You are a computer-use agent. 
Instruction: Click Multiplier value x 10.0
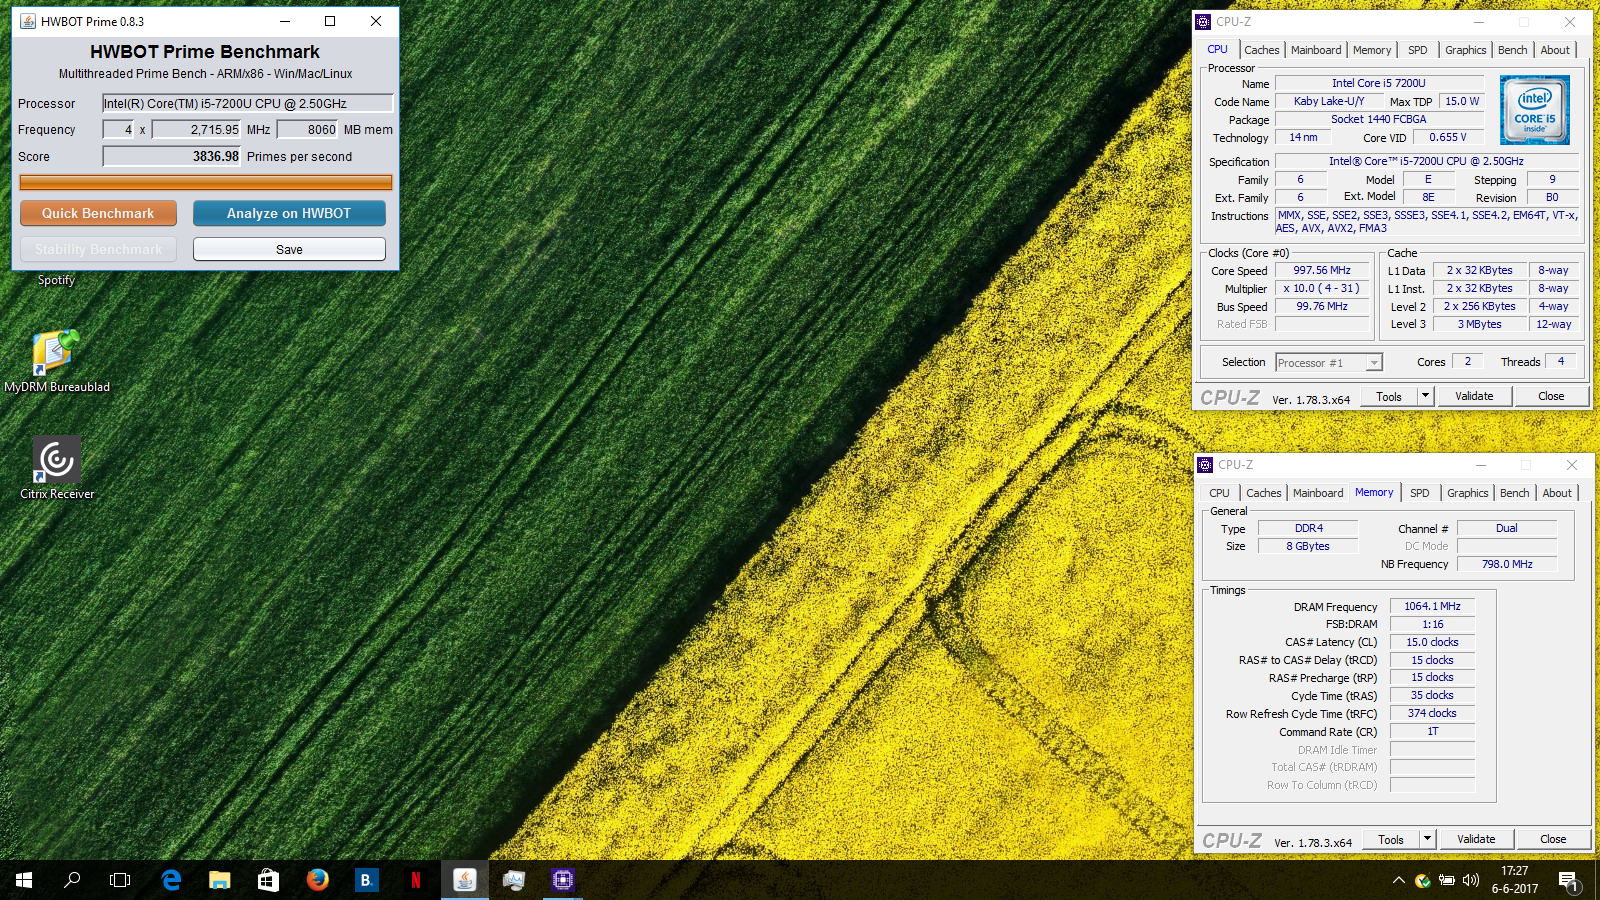(1322, 288)
